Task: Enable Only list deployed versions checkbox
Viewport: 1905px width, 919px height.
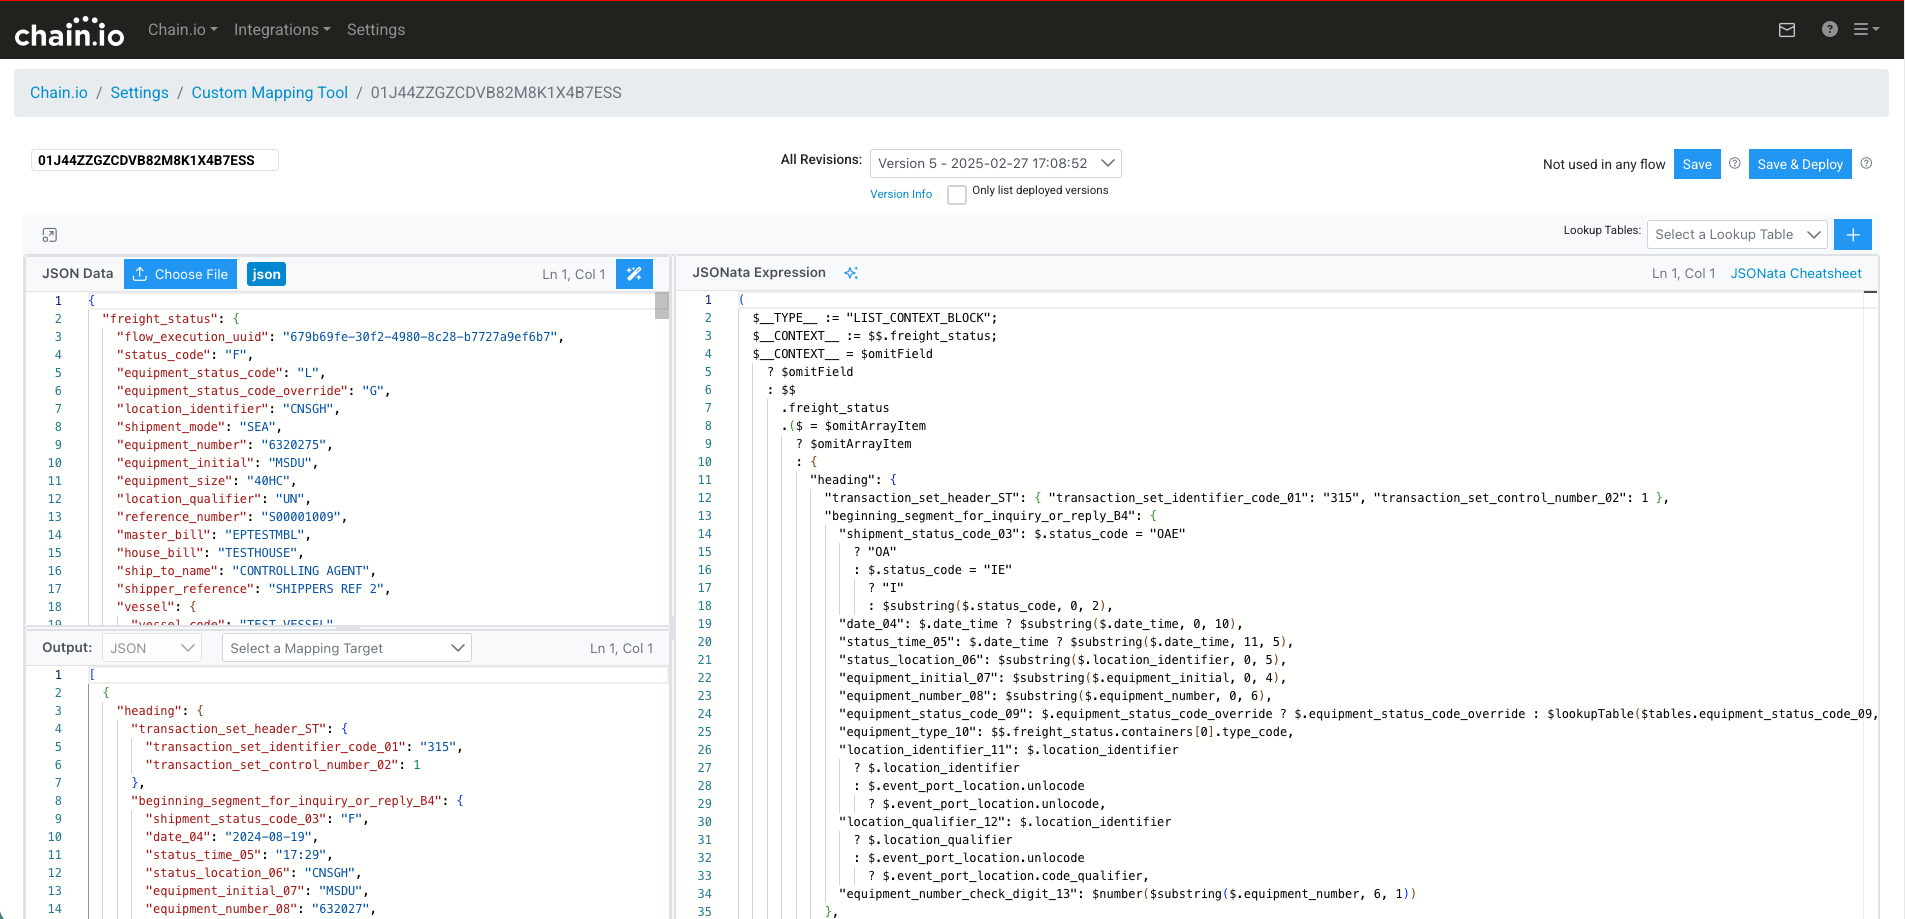Action: pos(957,195)
